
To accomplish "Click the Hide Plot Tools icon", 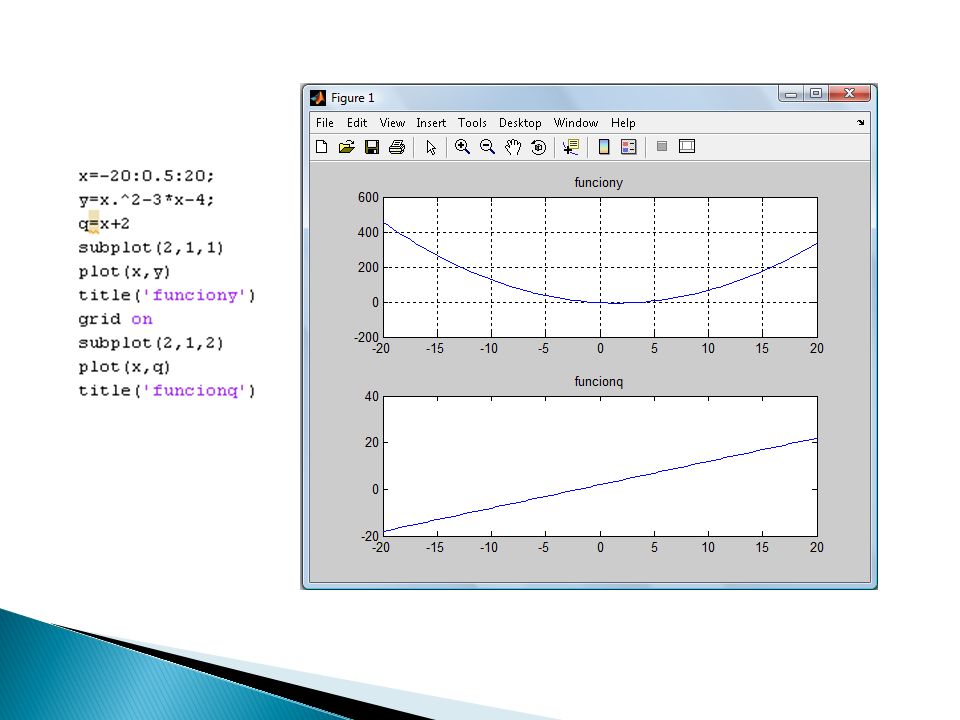I will point(661,146).
